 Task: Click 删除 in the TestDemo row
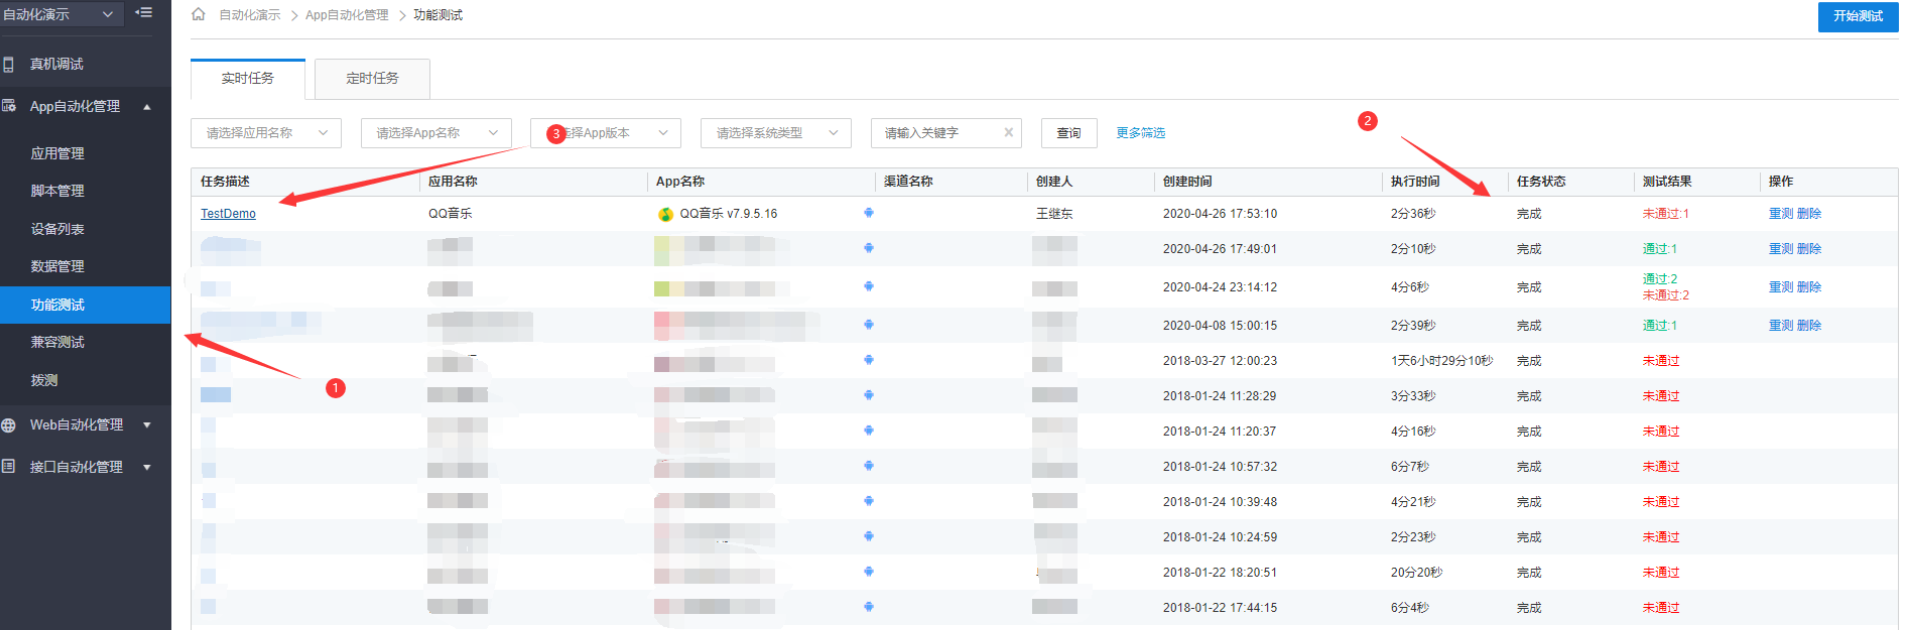click(1809, 214)
